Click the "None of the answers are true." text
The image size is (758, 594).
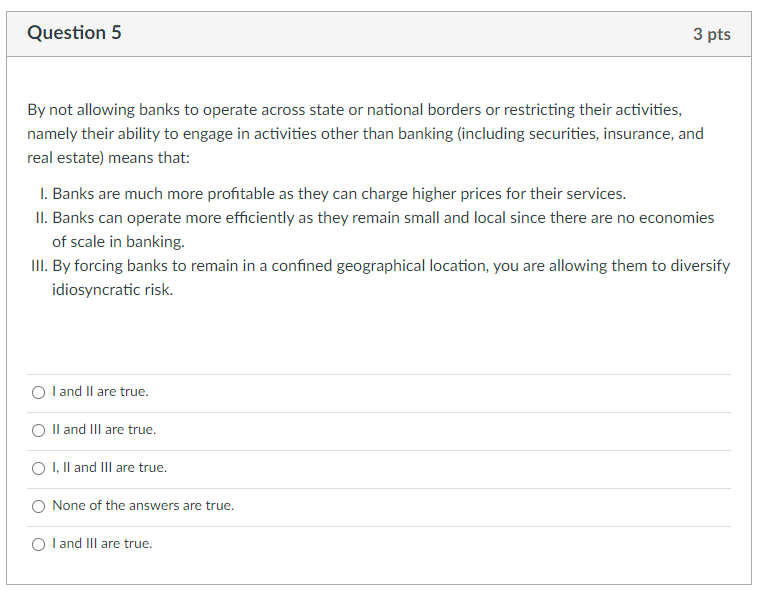point(143,506)
